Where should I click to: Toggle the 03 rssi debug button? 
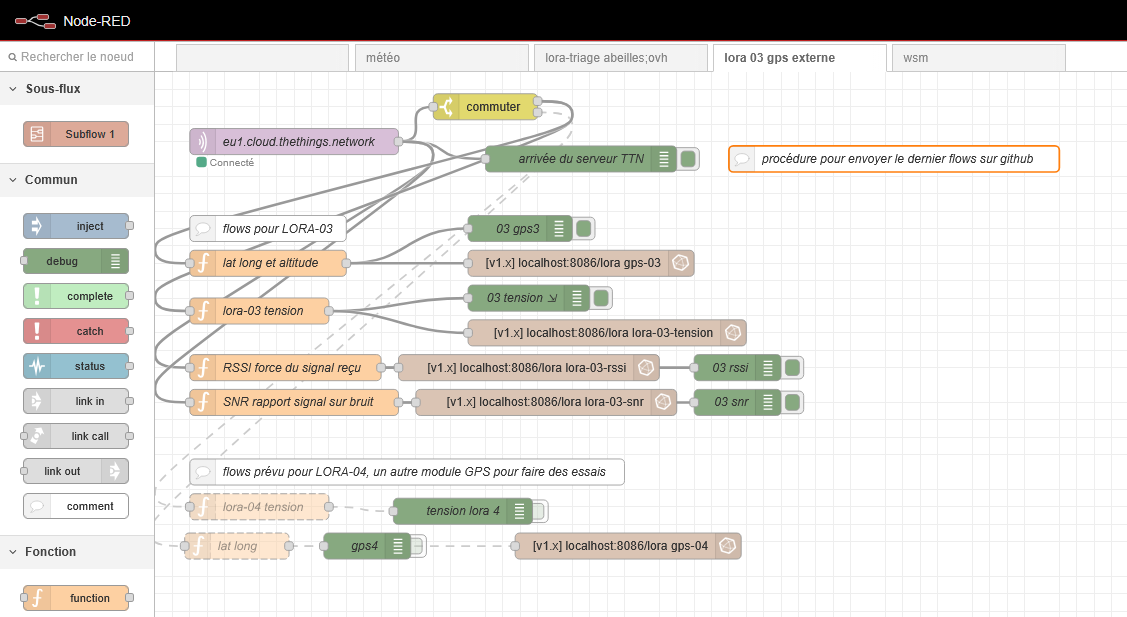[x=792, y=368]
